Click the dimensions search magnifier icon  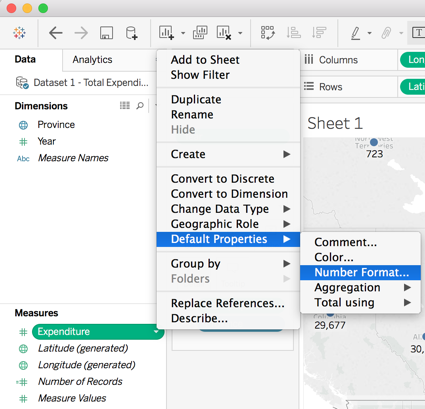140,106
